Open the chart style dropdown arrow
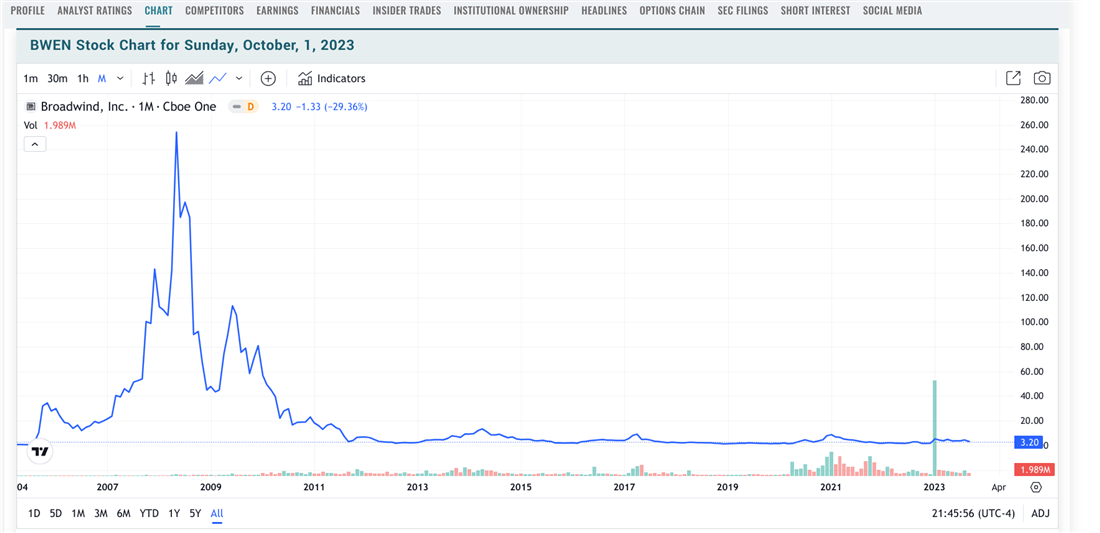Screen dimensions: 1100x533 click(239, 78)
